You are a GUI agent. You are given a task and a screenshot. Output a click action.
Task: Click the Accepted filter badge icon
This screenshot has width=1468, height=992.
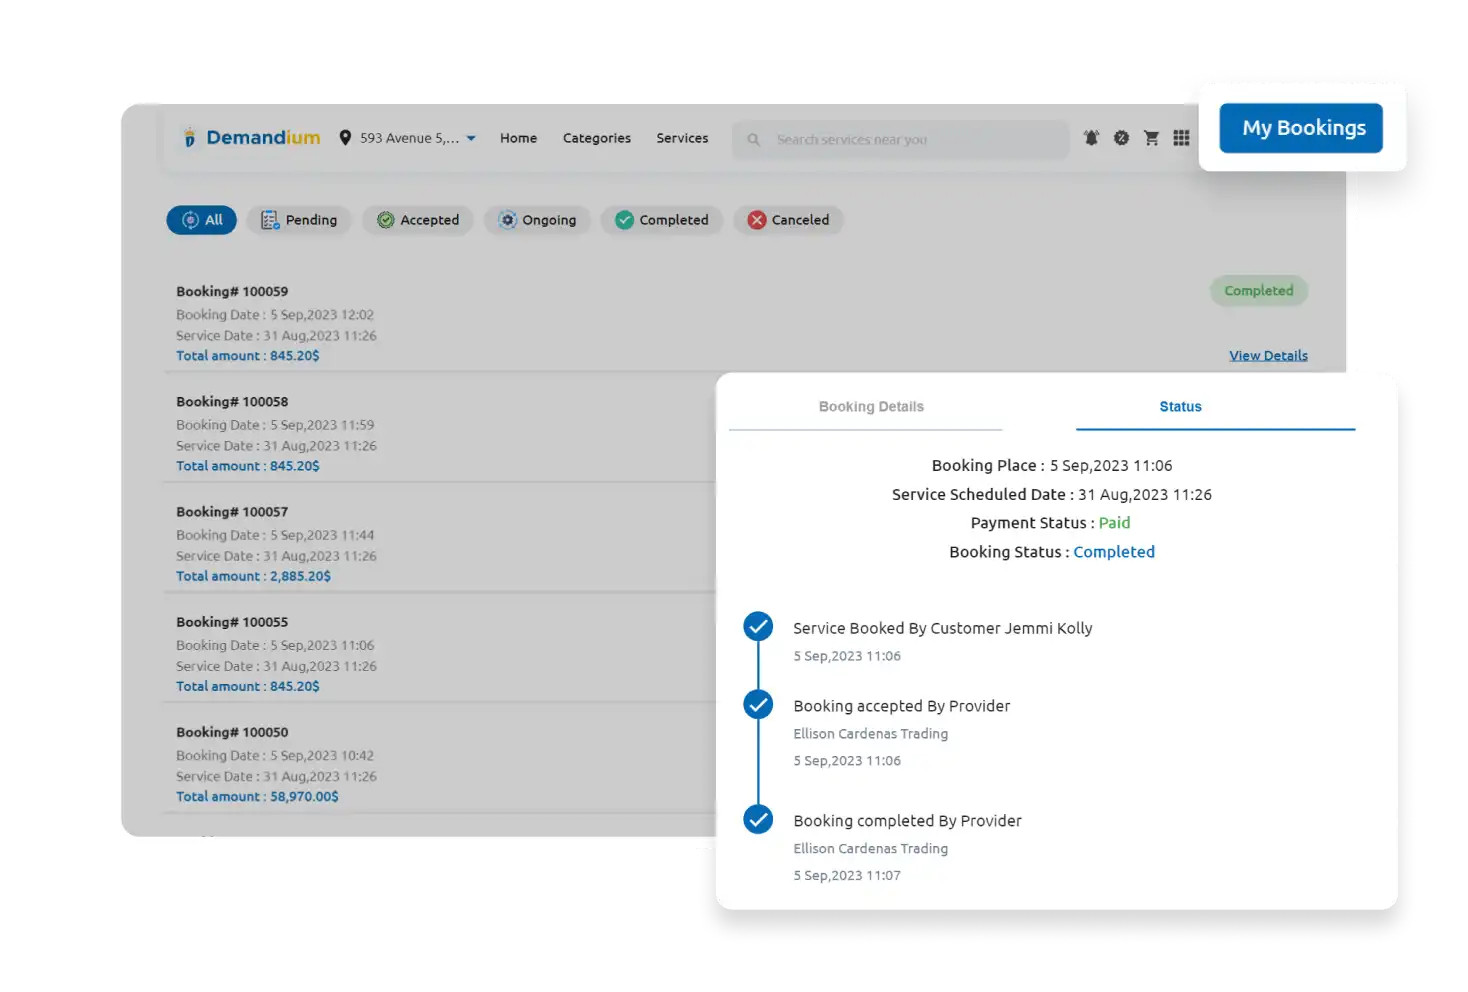point(385,220)
